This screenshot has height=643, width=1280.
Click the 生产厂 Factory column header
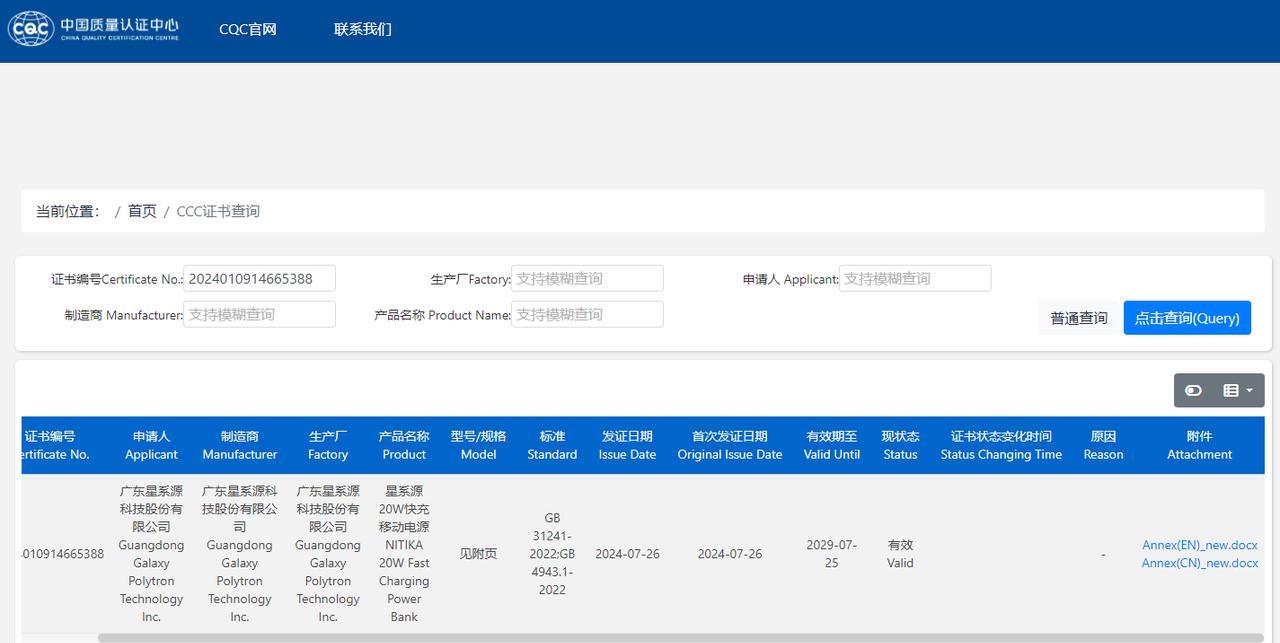[328, 445]
